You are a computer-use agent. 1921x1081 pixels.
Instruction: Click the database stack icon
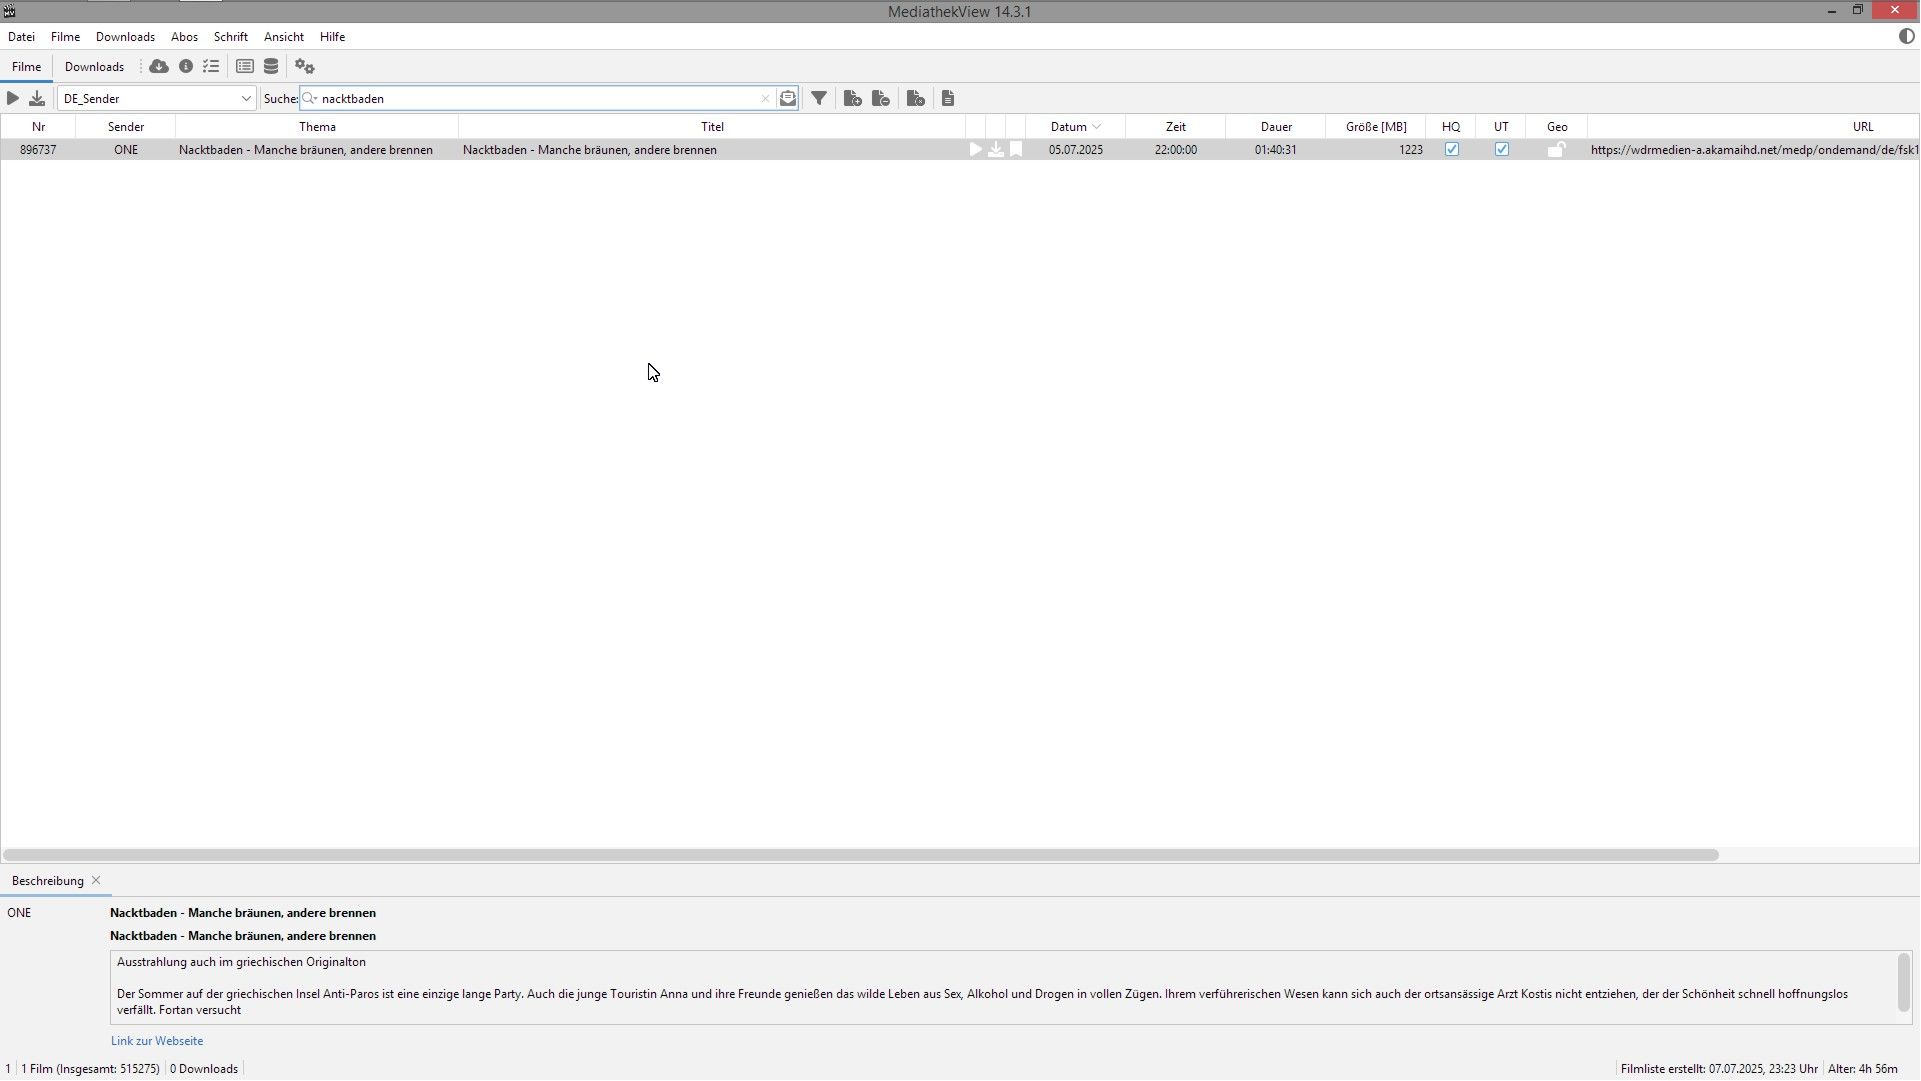(x=271, y=67)
